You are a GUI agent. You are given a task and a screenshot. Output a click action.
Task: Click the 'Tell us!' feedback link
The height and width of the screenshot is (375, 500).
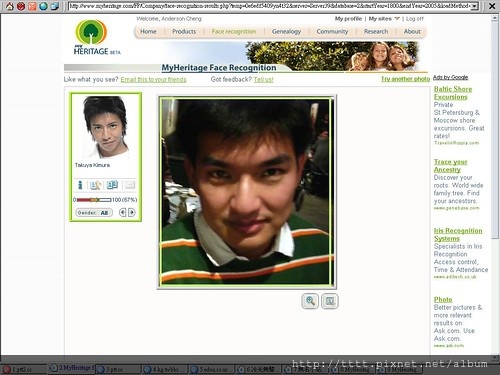[x=263, y=79]
